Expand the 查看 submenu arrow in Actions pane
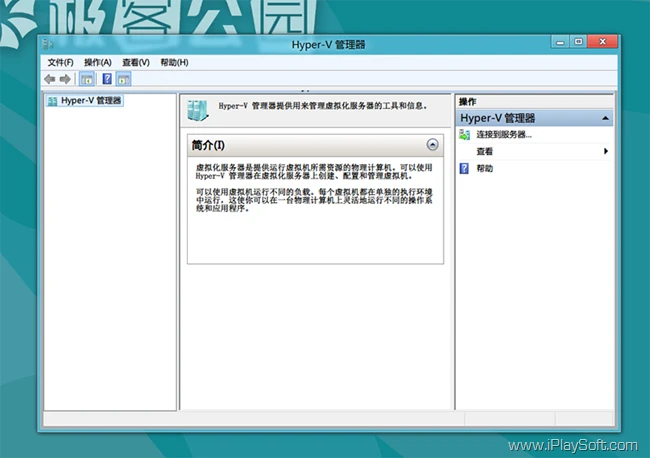Viewport: 650px width, 458px height. 606,151
